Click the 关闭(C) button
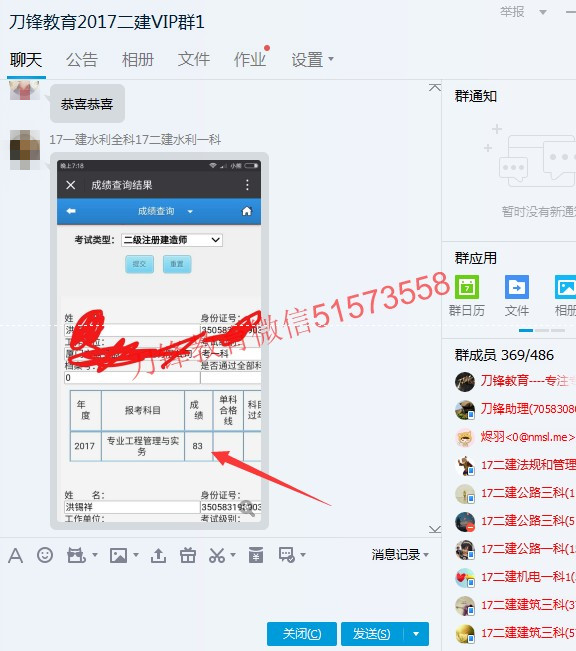Viewport: 576px width, 651px height. (302, 634)
